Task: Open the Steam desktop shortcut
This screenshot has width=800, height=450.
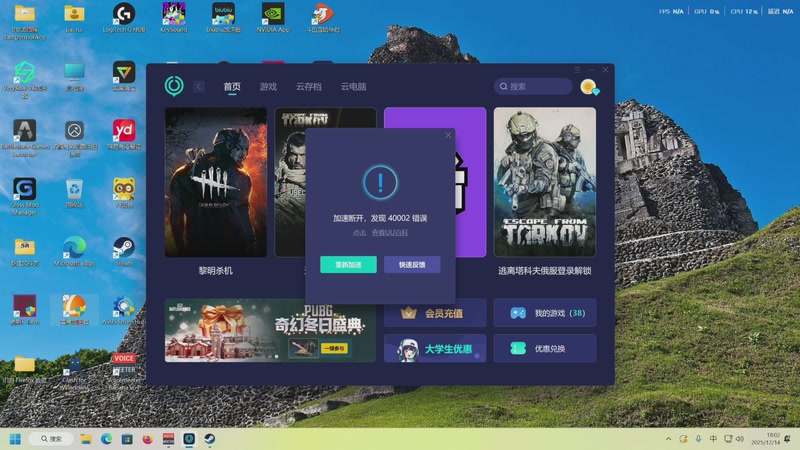Action: pos(123,251)
